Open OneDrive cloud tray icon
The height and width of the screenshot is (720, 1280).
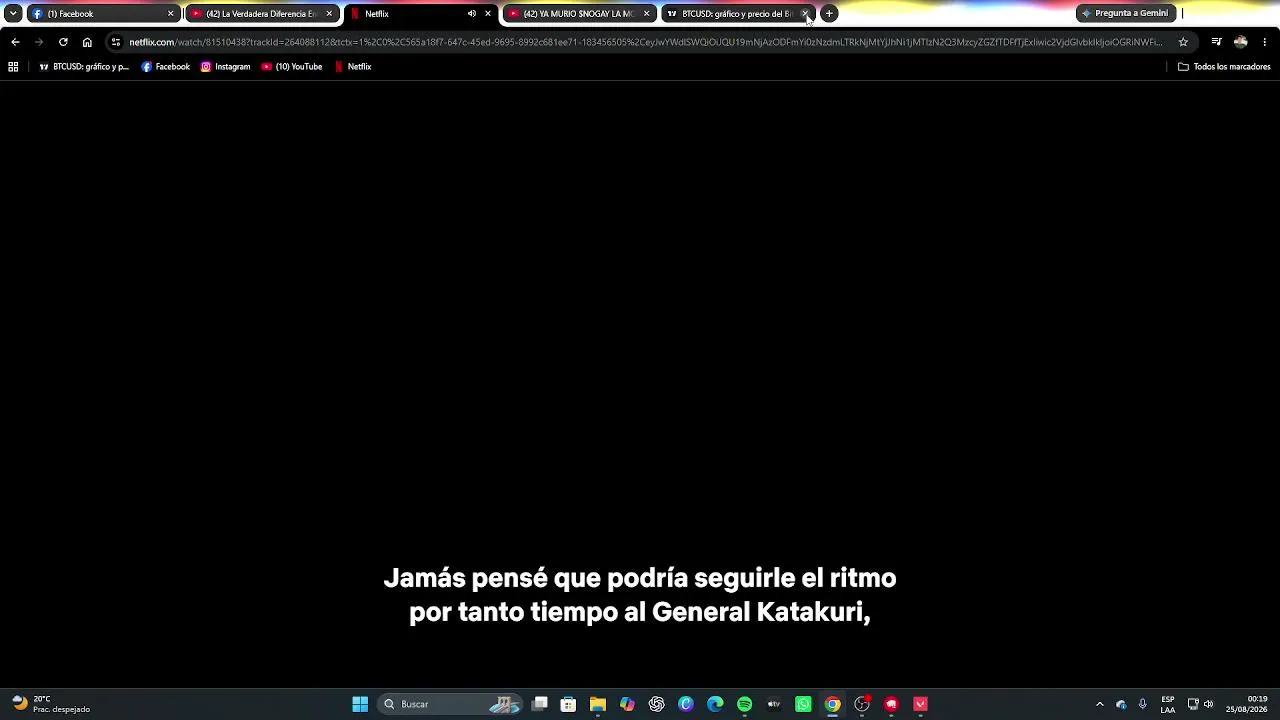tap(1121, 704)
